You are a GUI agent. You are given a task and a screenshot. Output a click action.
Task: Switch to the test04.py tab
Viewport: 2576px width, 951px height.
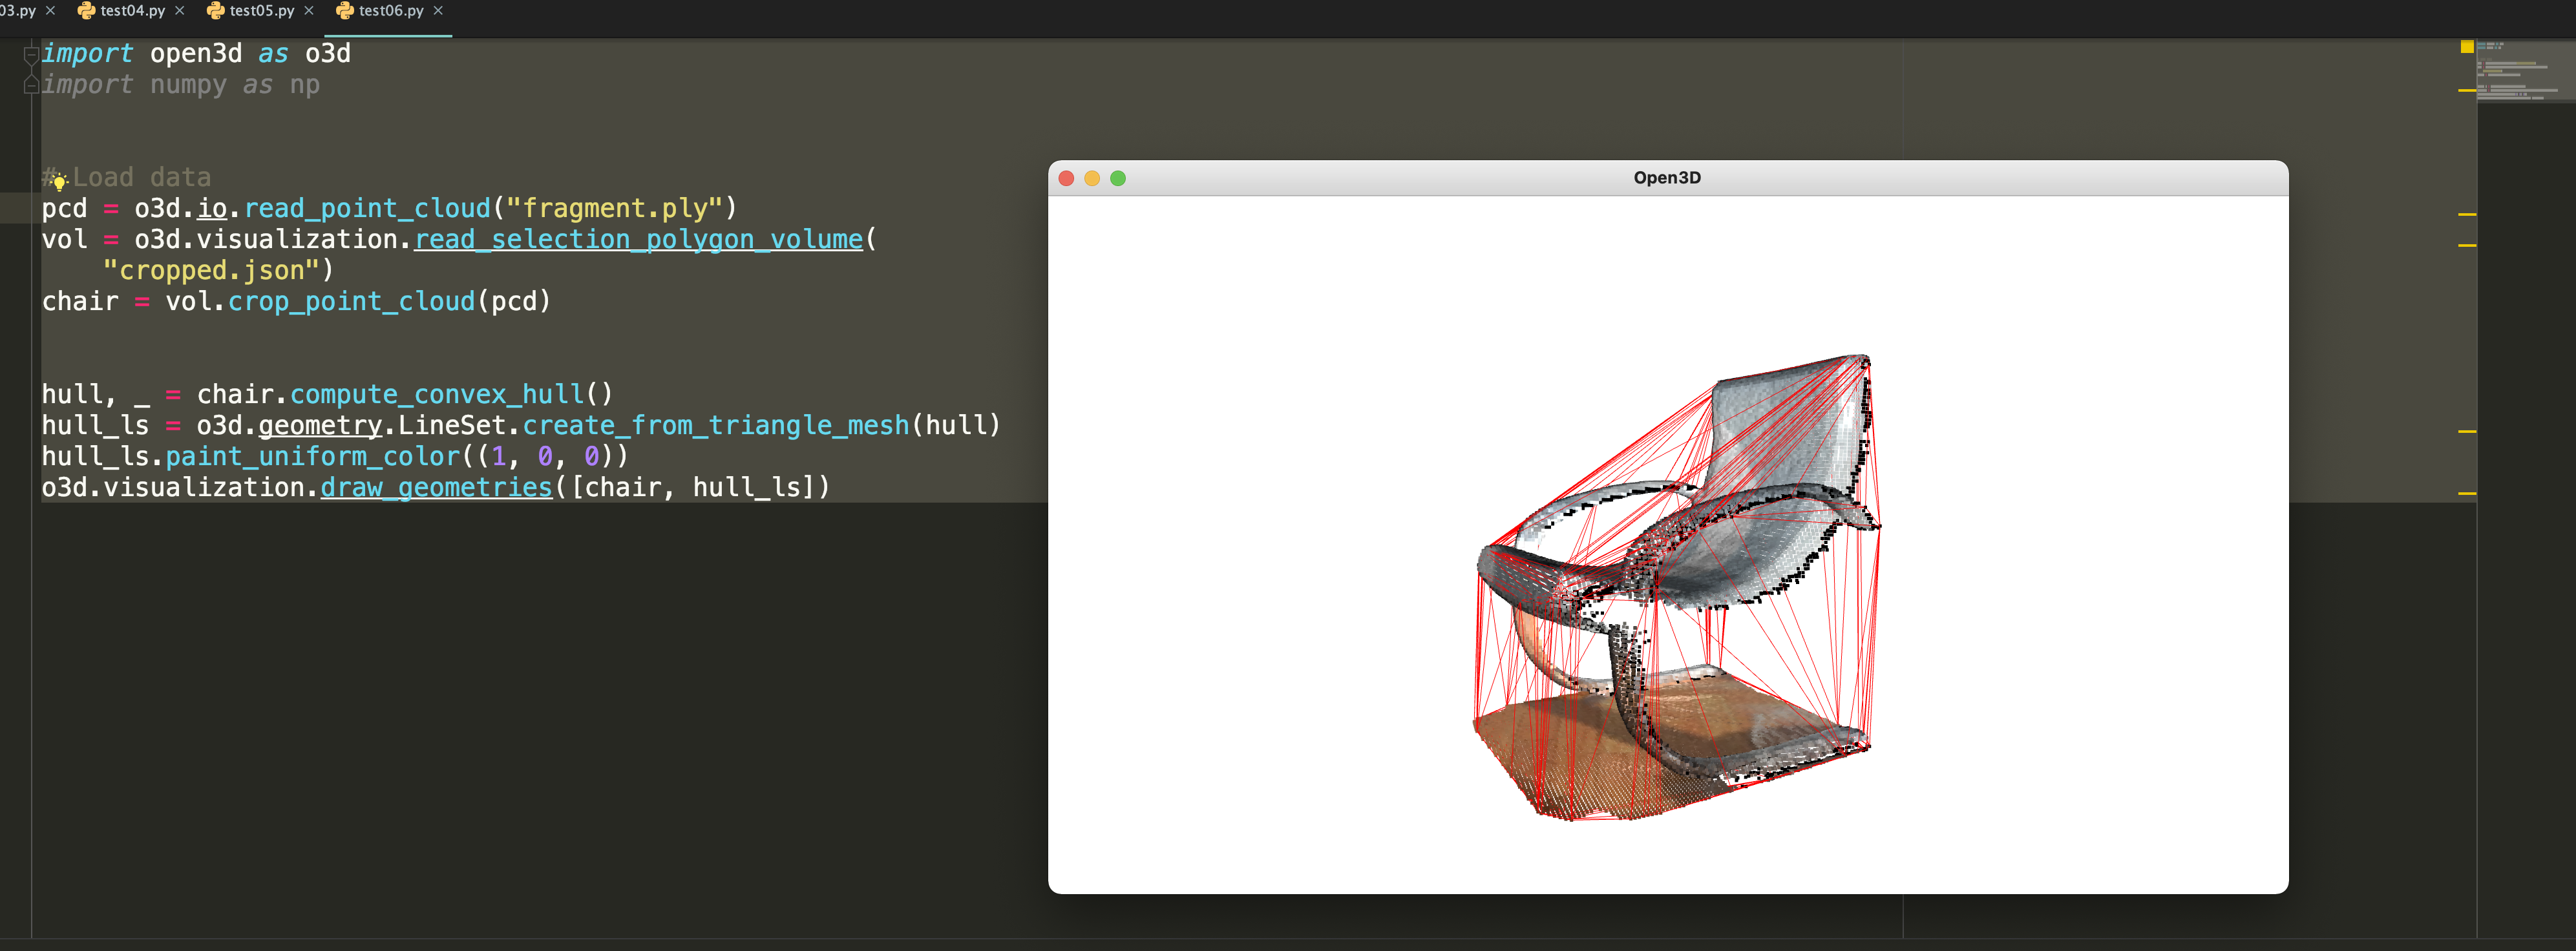coord(132,11)
